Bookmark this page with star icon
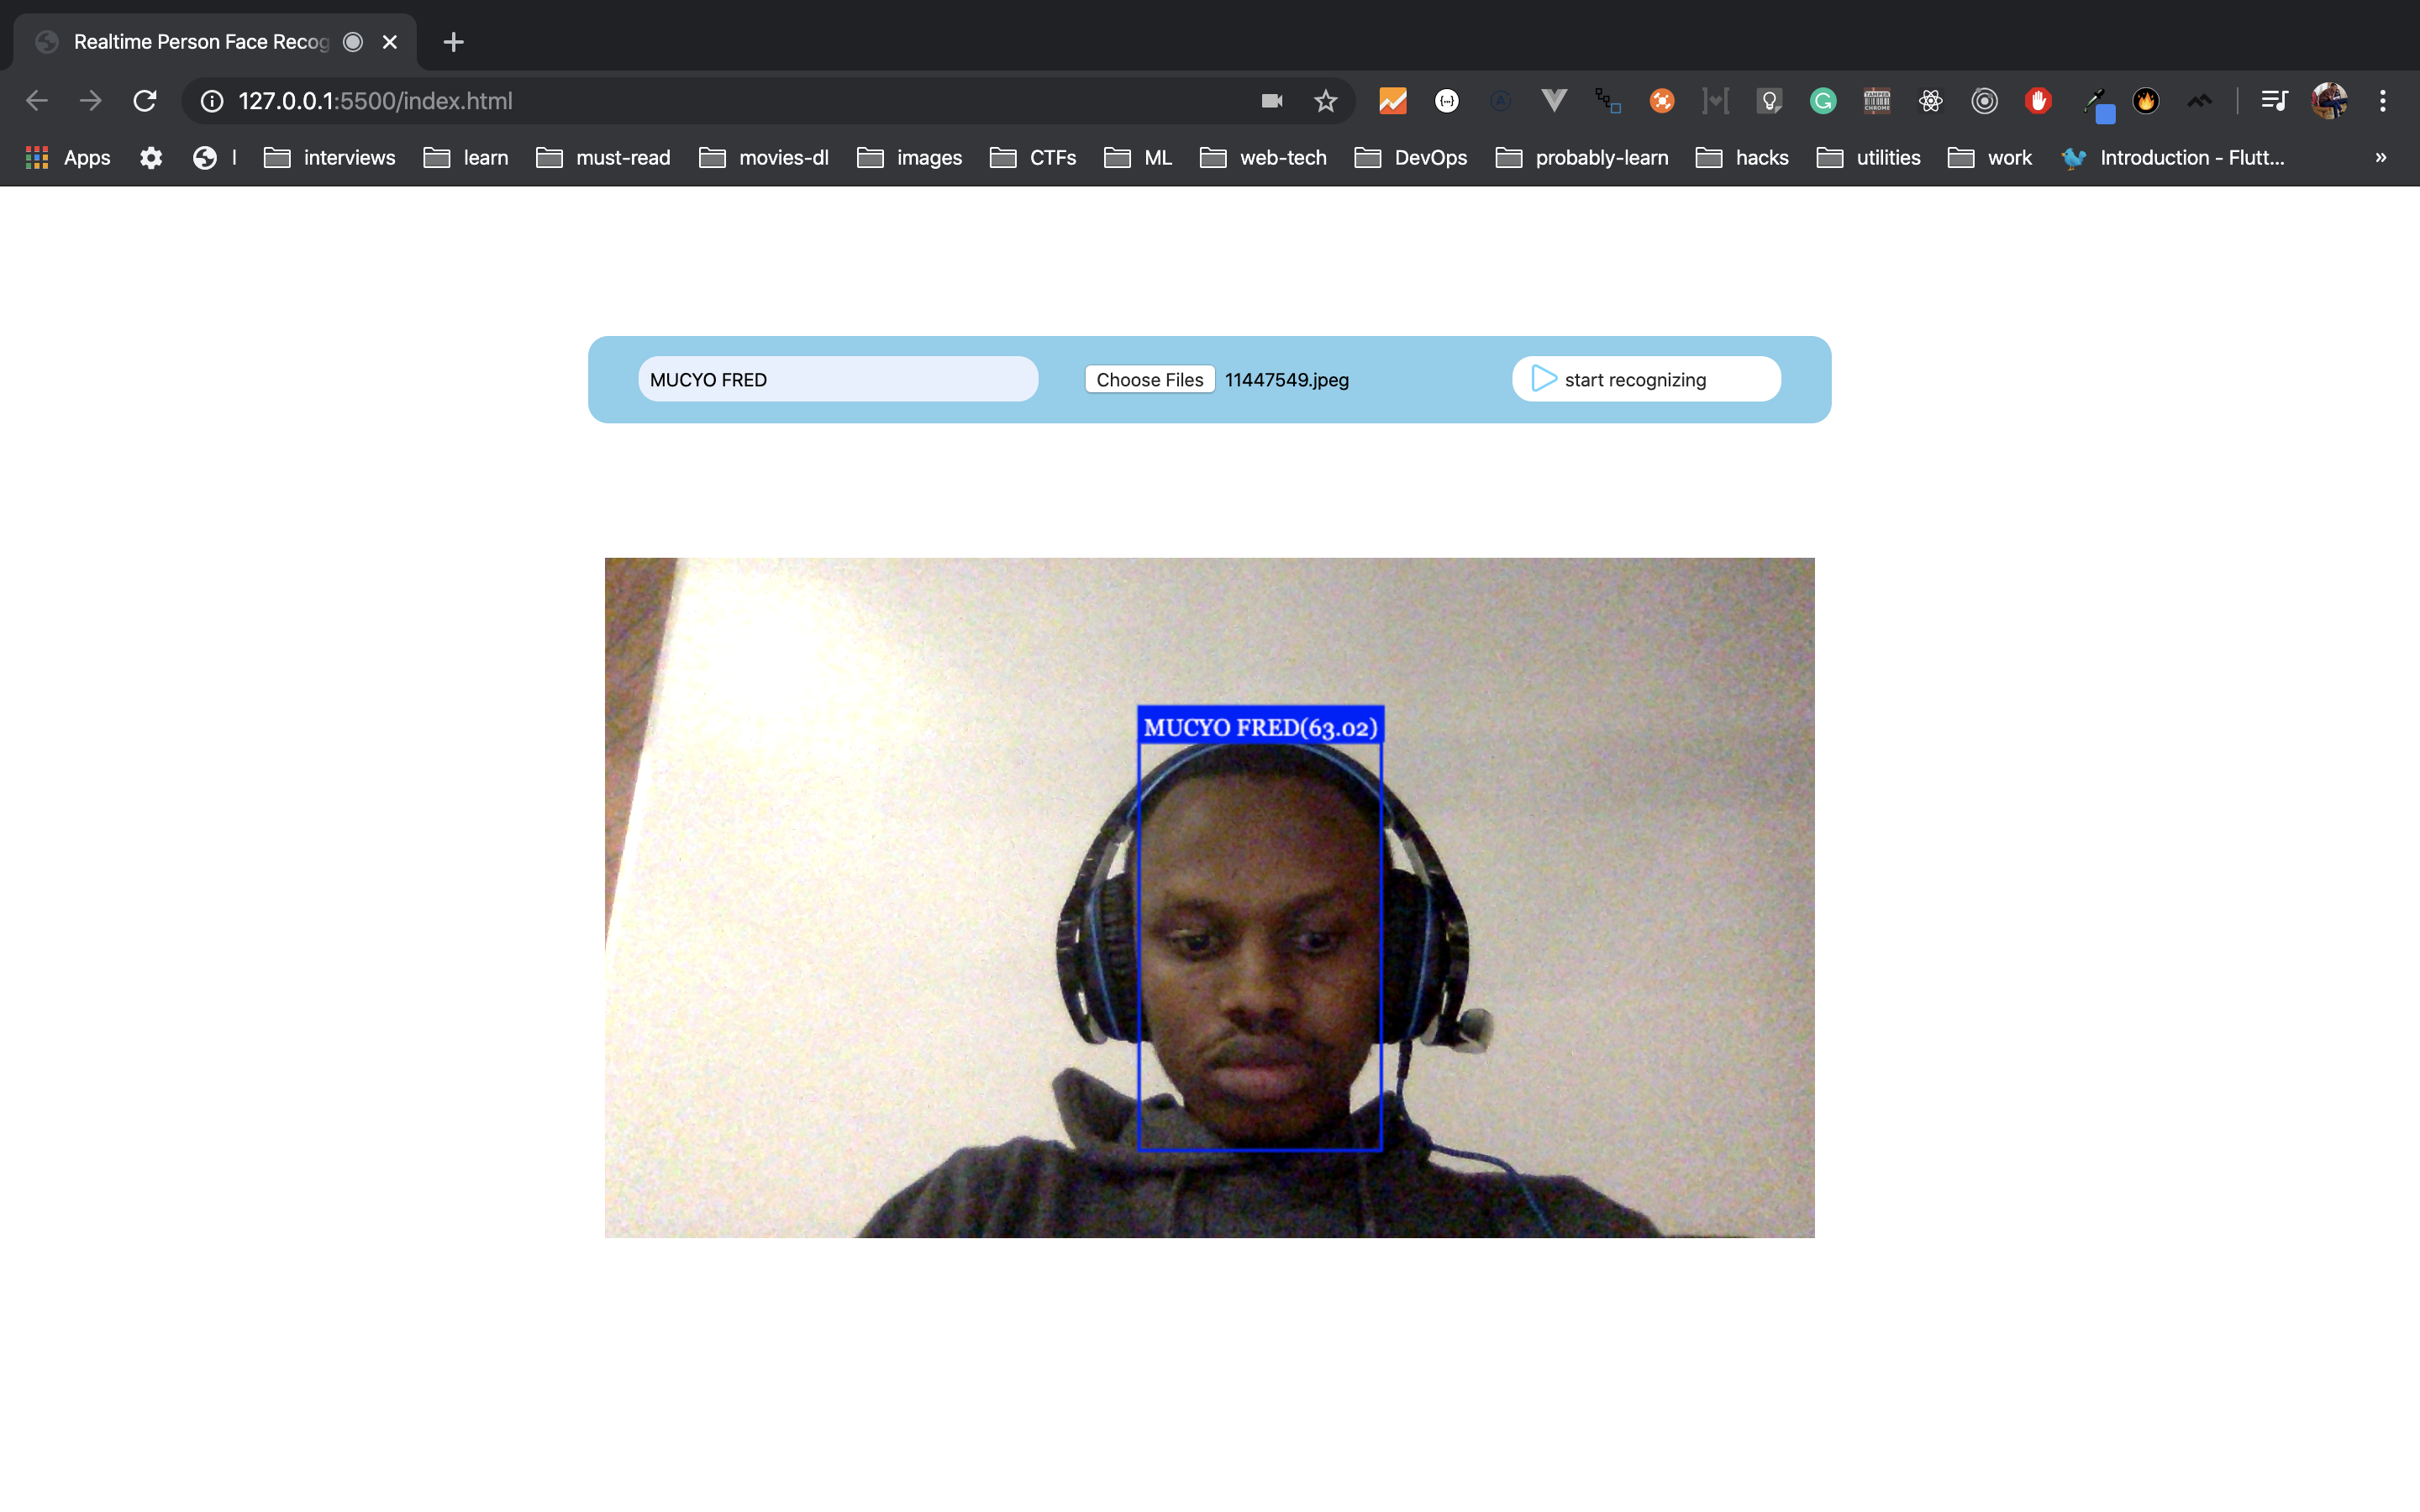Screen dimensions: 2420x1512 click(1325, 101)
